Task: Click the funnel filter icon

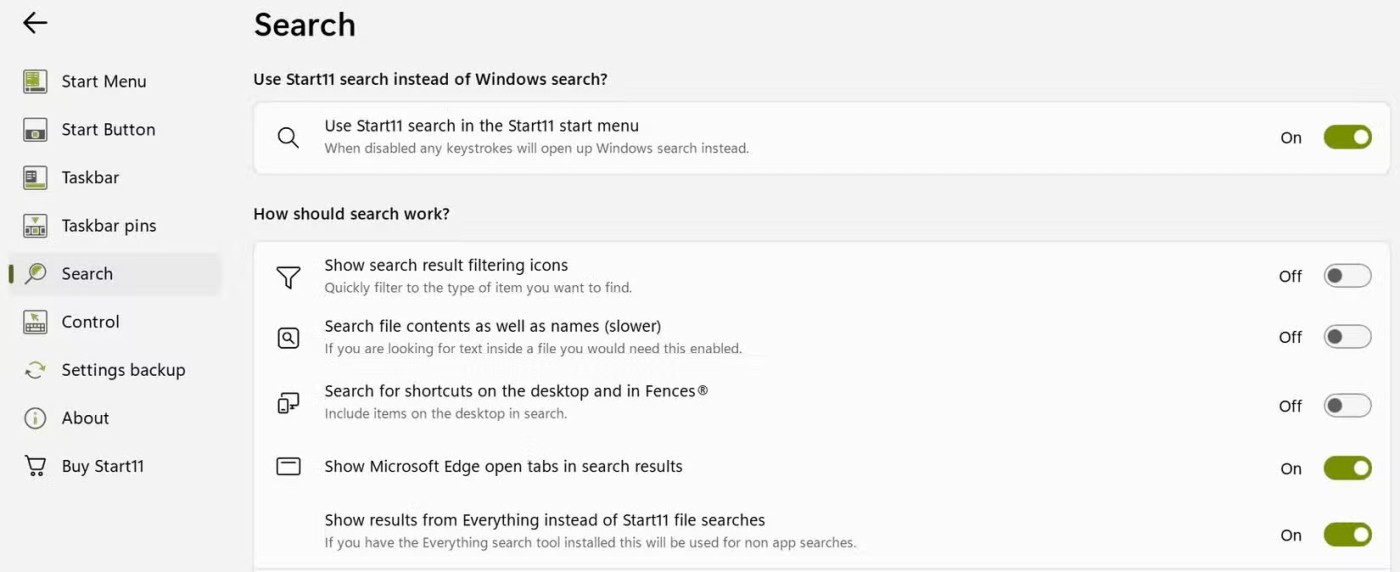Action: (288, 277)
